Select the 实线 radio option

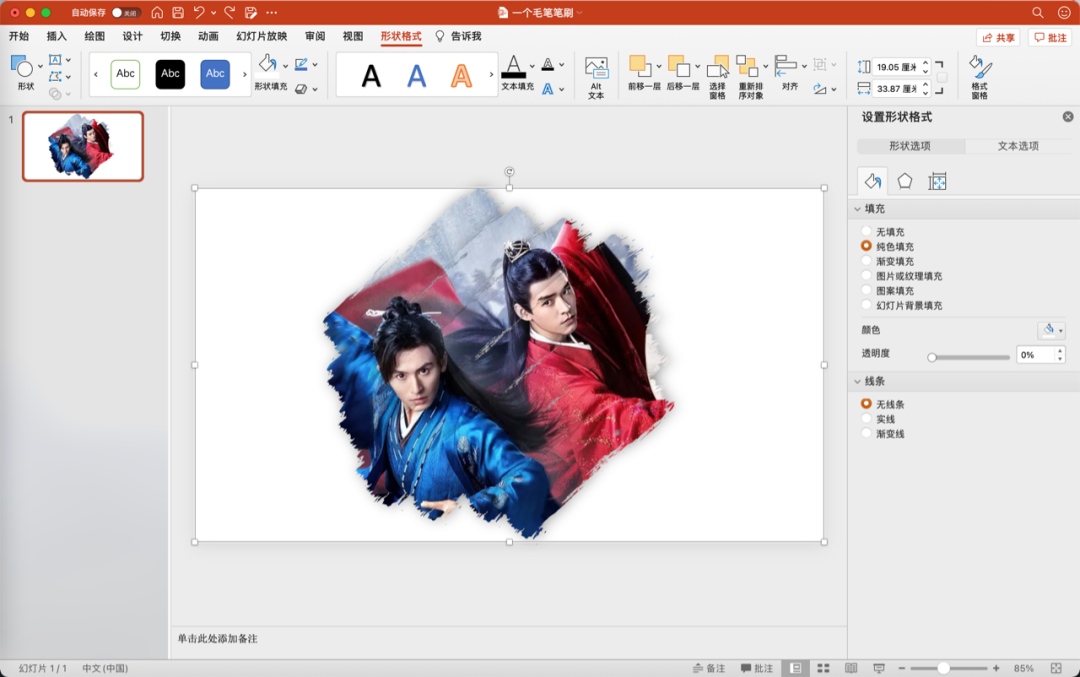pyautogui.click(x=866, y=419)
